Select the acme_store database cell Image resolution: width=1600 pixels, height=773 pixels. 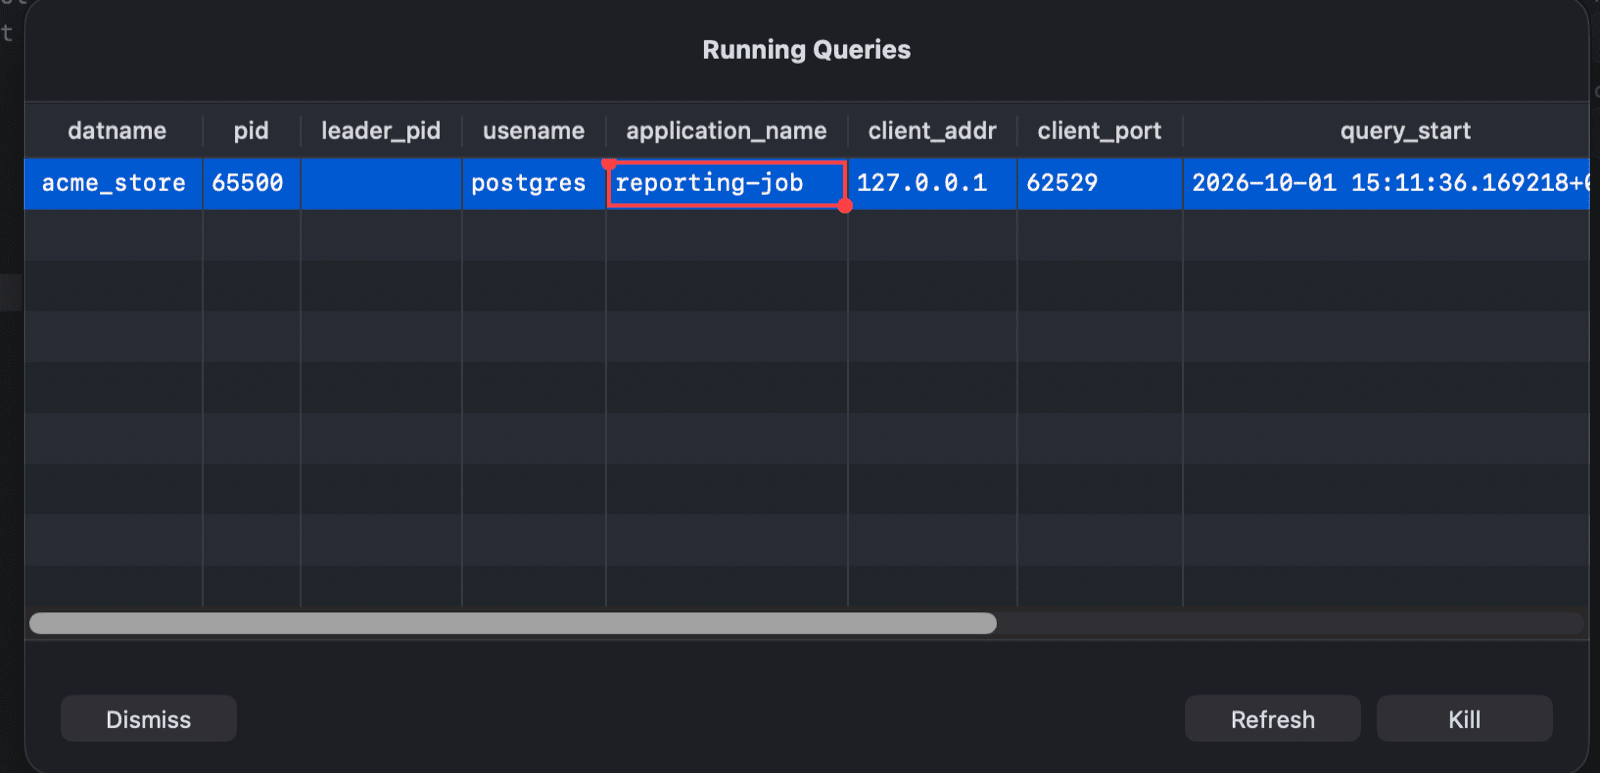(114, 183)
